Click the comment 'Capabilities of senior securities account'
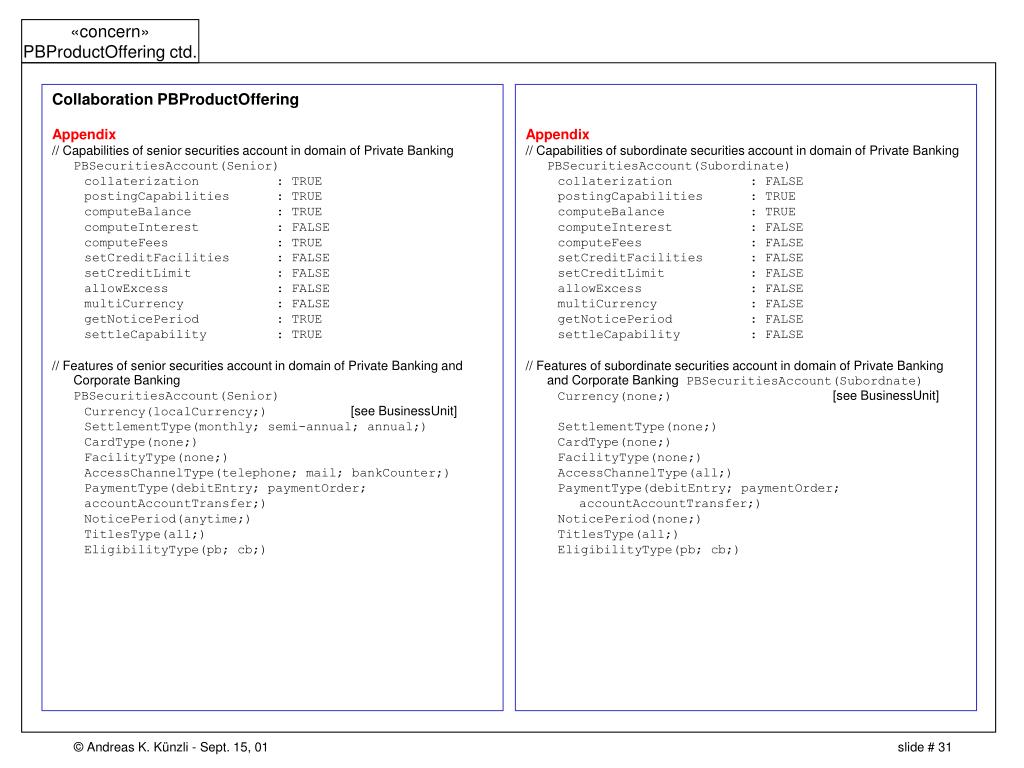The width and height of the screenshot is (1024, 768). point(253,151)
